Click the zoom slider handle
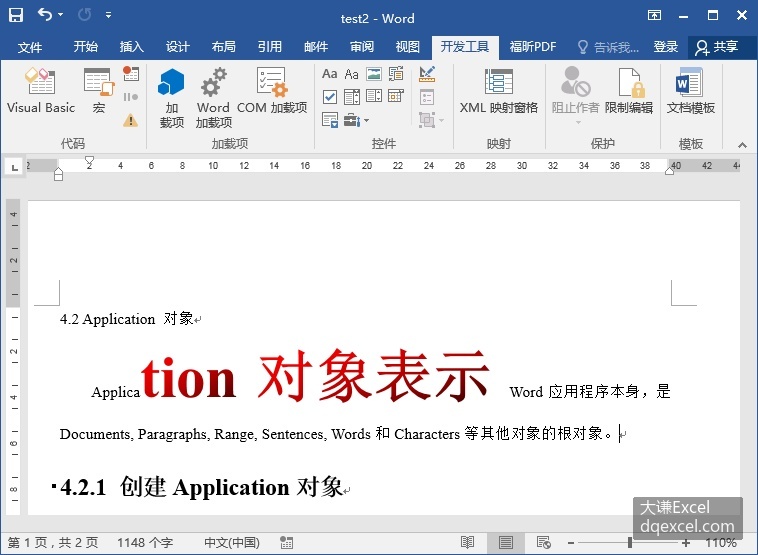The height and width of the screenshot is (555, 758). 630,543
